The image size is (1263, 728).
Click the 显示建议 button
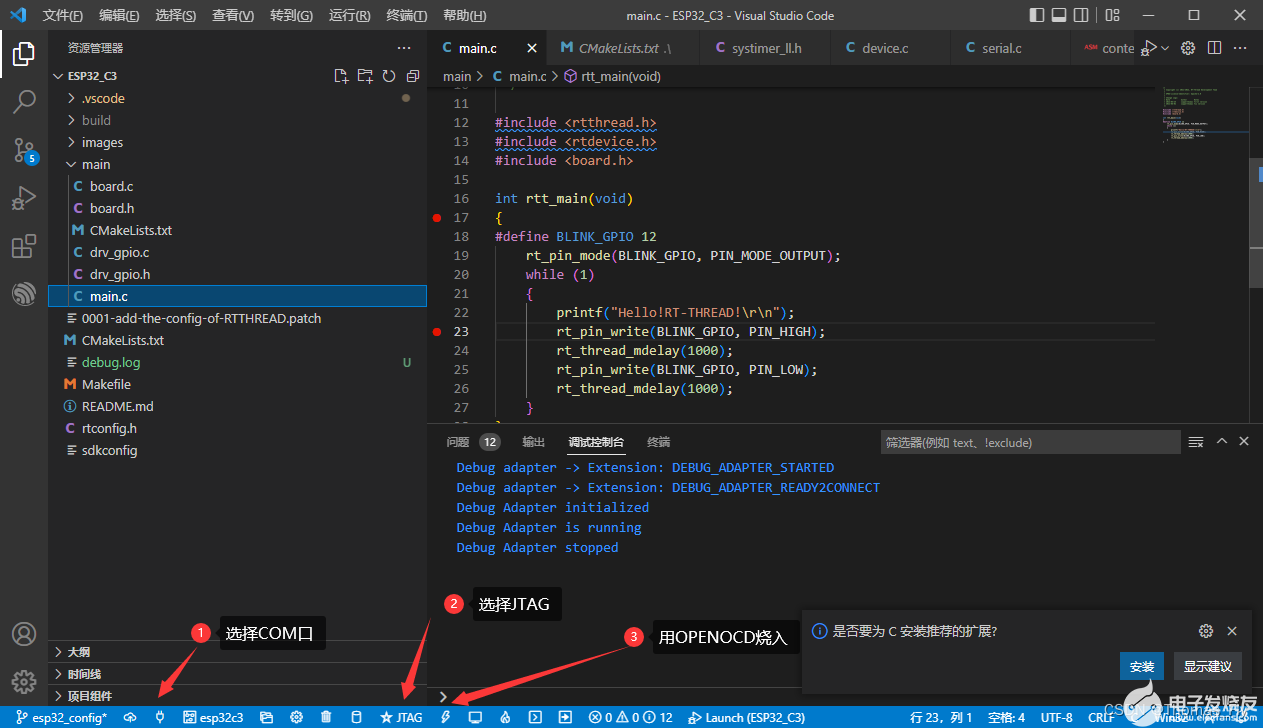coord(1208,666)
